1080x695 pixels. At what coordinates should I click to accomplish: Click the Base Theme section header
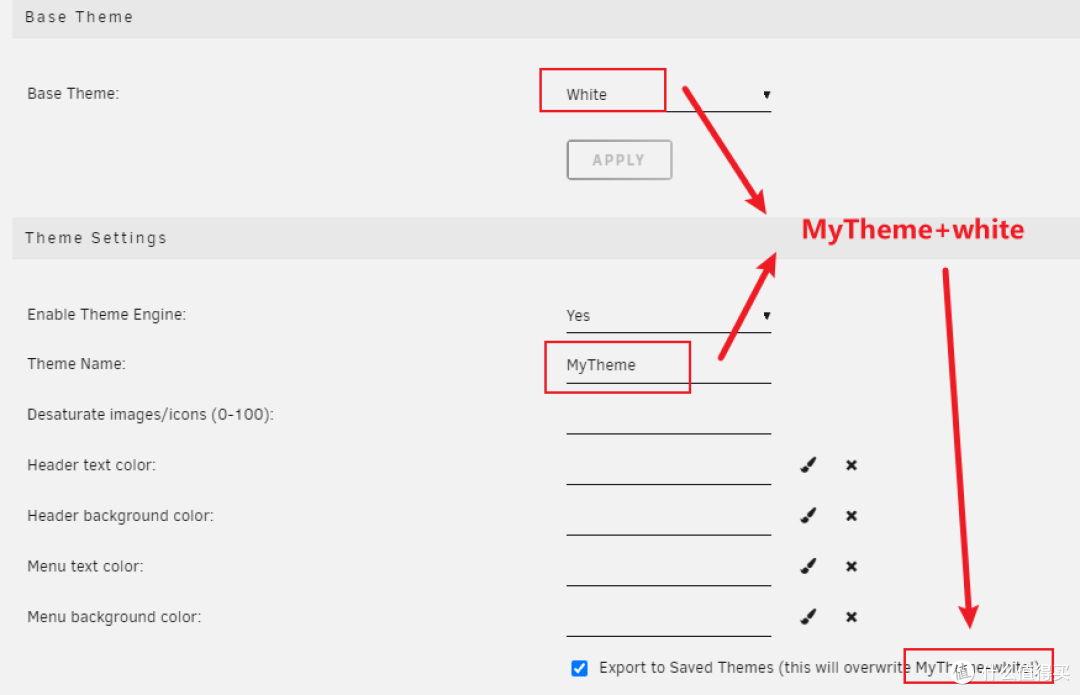79,17
